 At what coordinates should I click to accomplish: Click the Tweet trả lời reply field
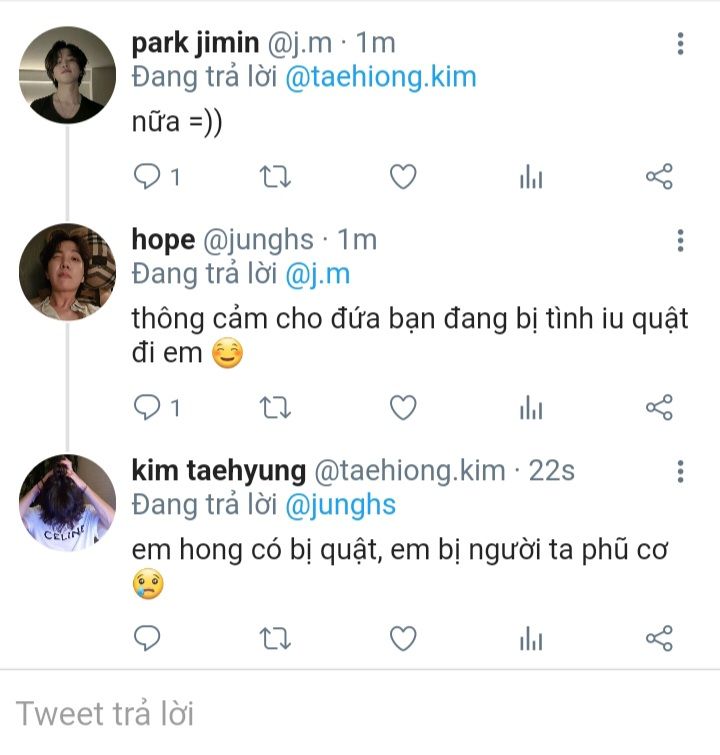coord(300,714)
